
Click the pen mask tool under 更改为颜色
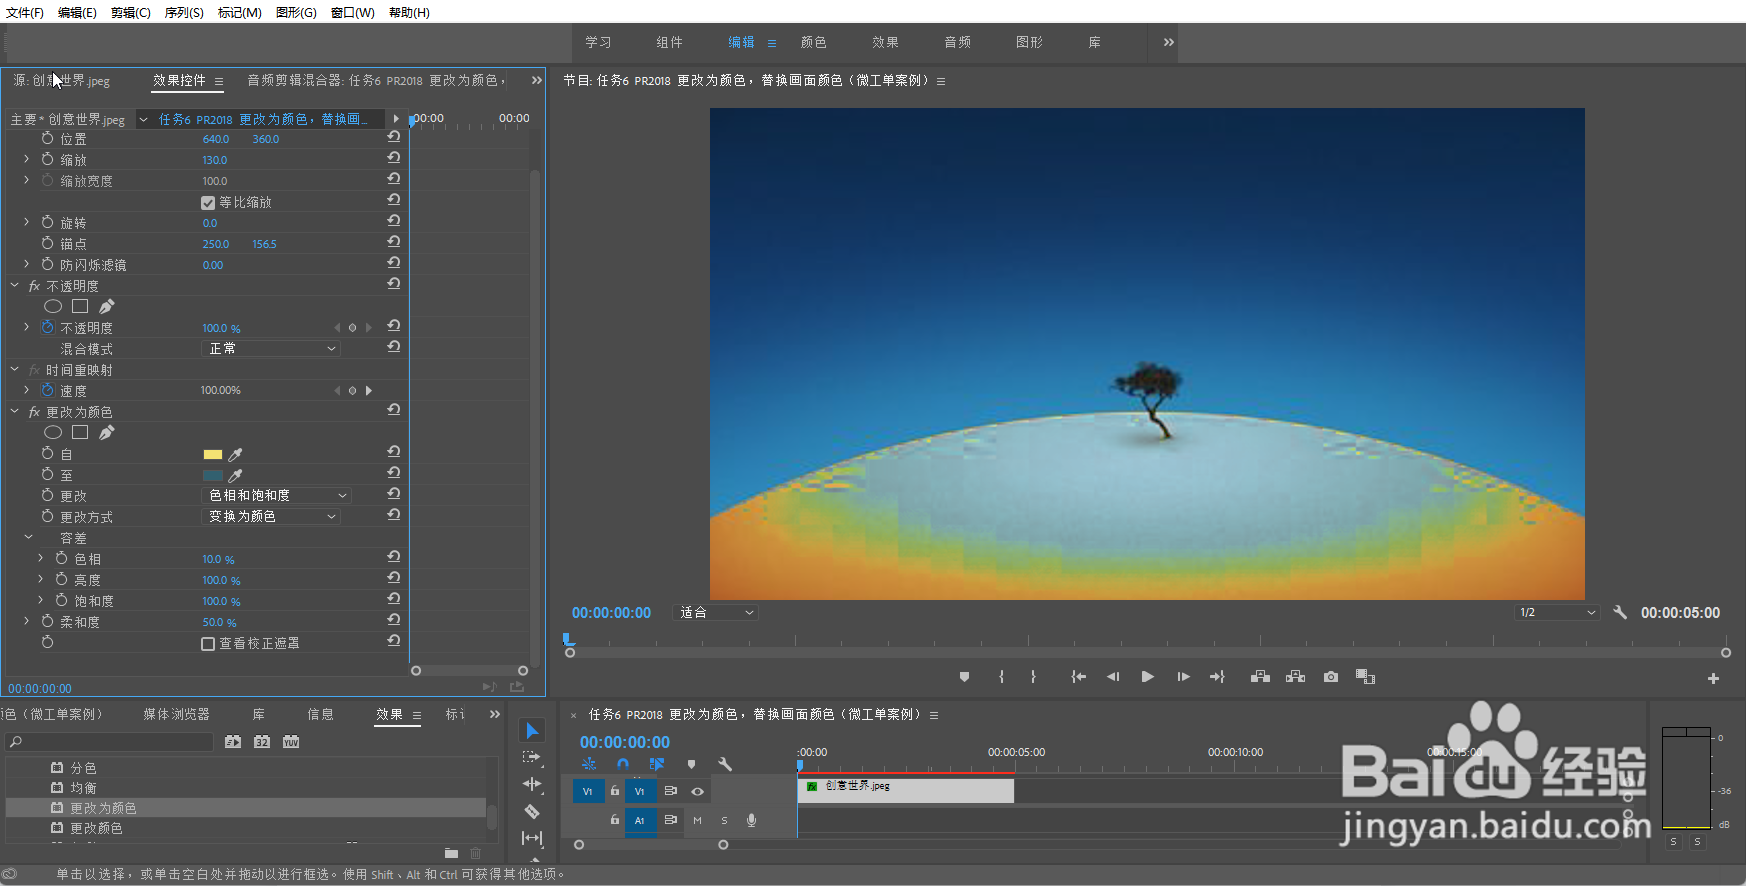[107, 432]
